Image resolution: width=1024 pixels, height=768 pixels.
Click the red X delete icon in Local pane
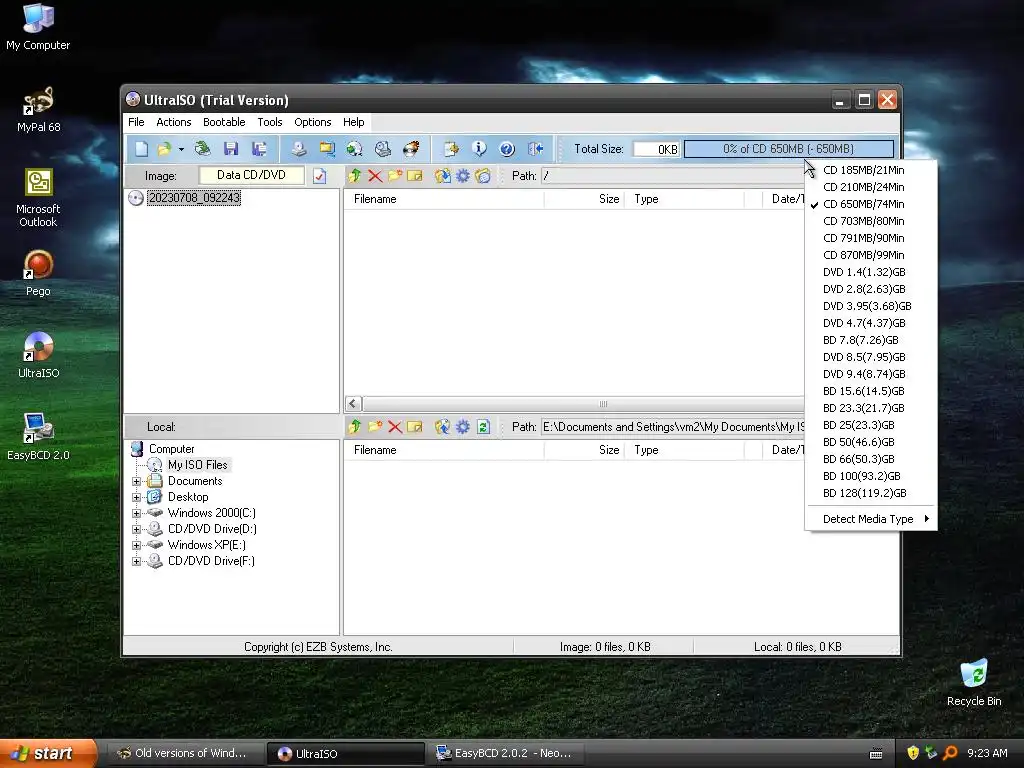(394, 427)
